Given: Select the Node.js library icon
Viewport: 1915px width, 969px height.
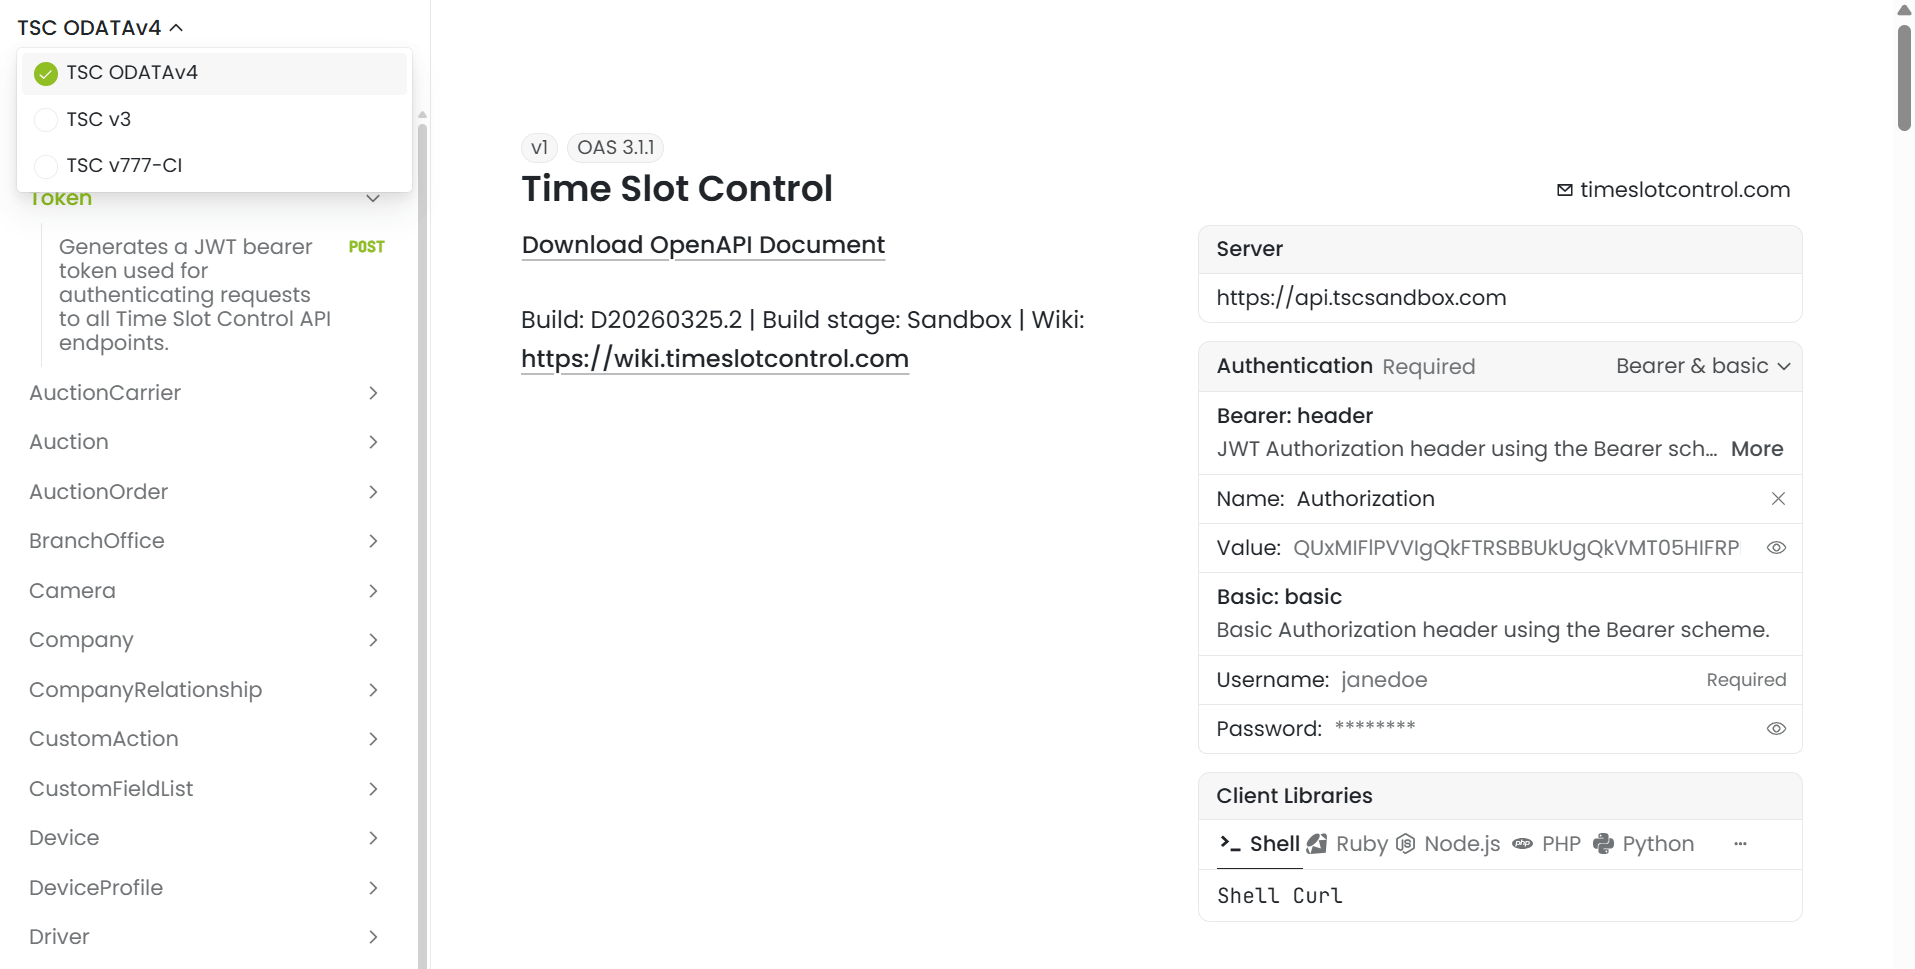Looking at the screenshot, I should coord(1406,844).
